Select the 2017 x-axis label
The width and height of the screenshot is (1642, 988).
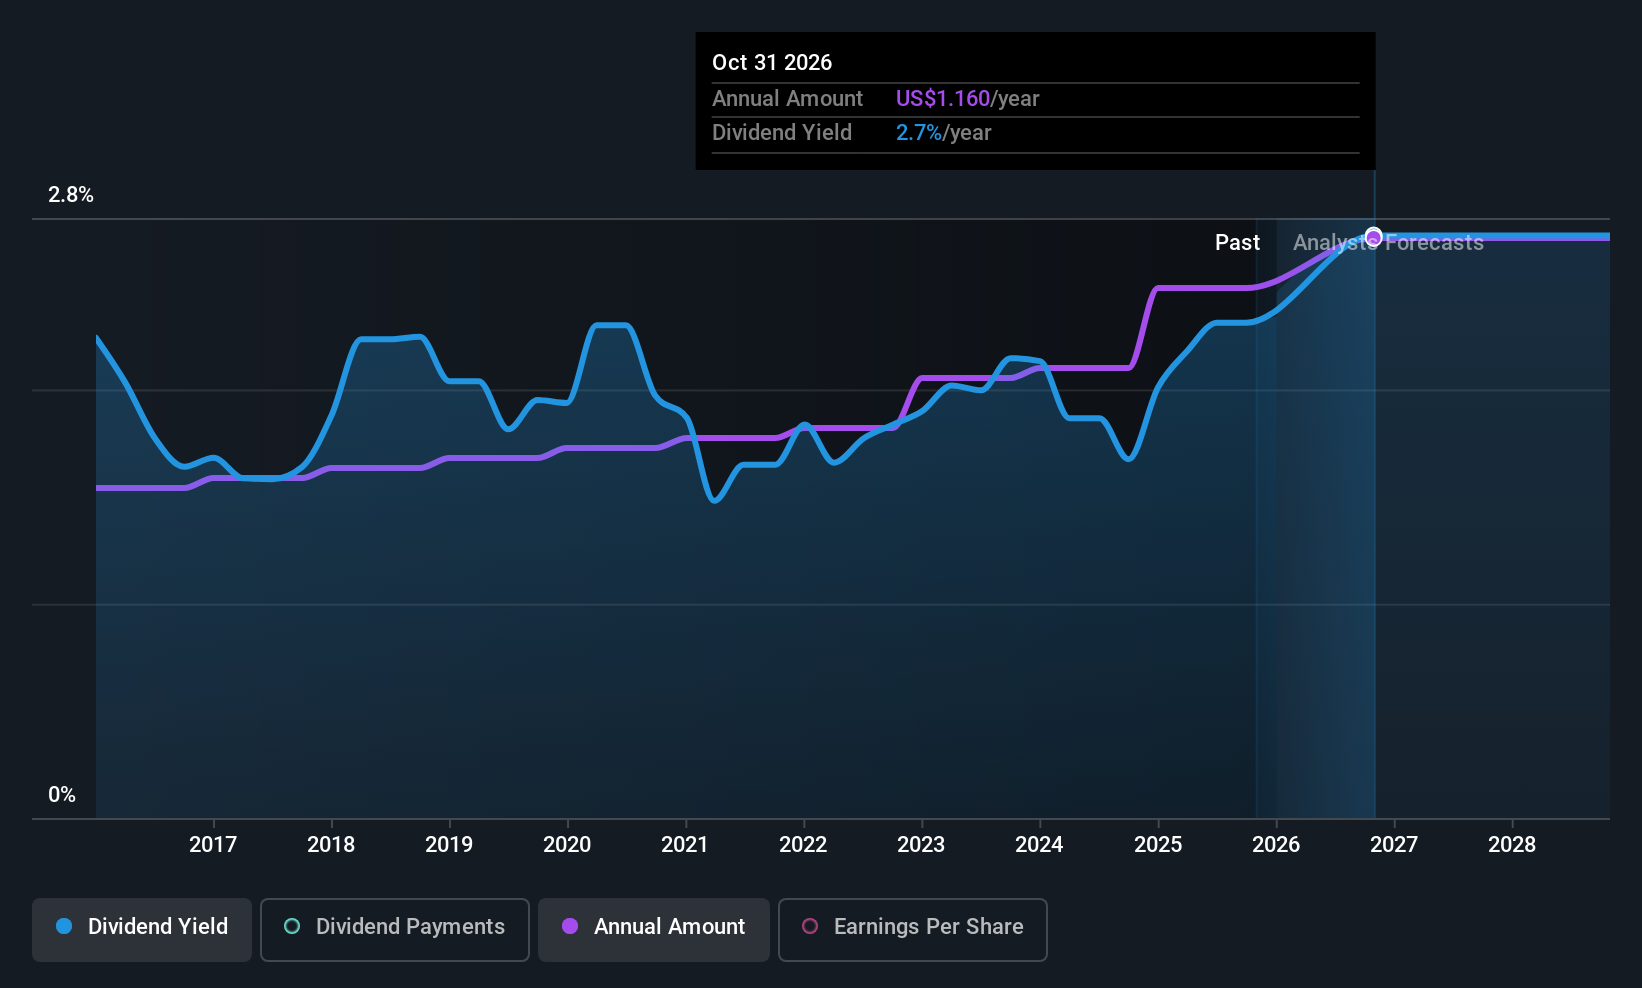click(213, 844)
